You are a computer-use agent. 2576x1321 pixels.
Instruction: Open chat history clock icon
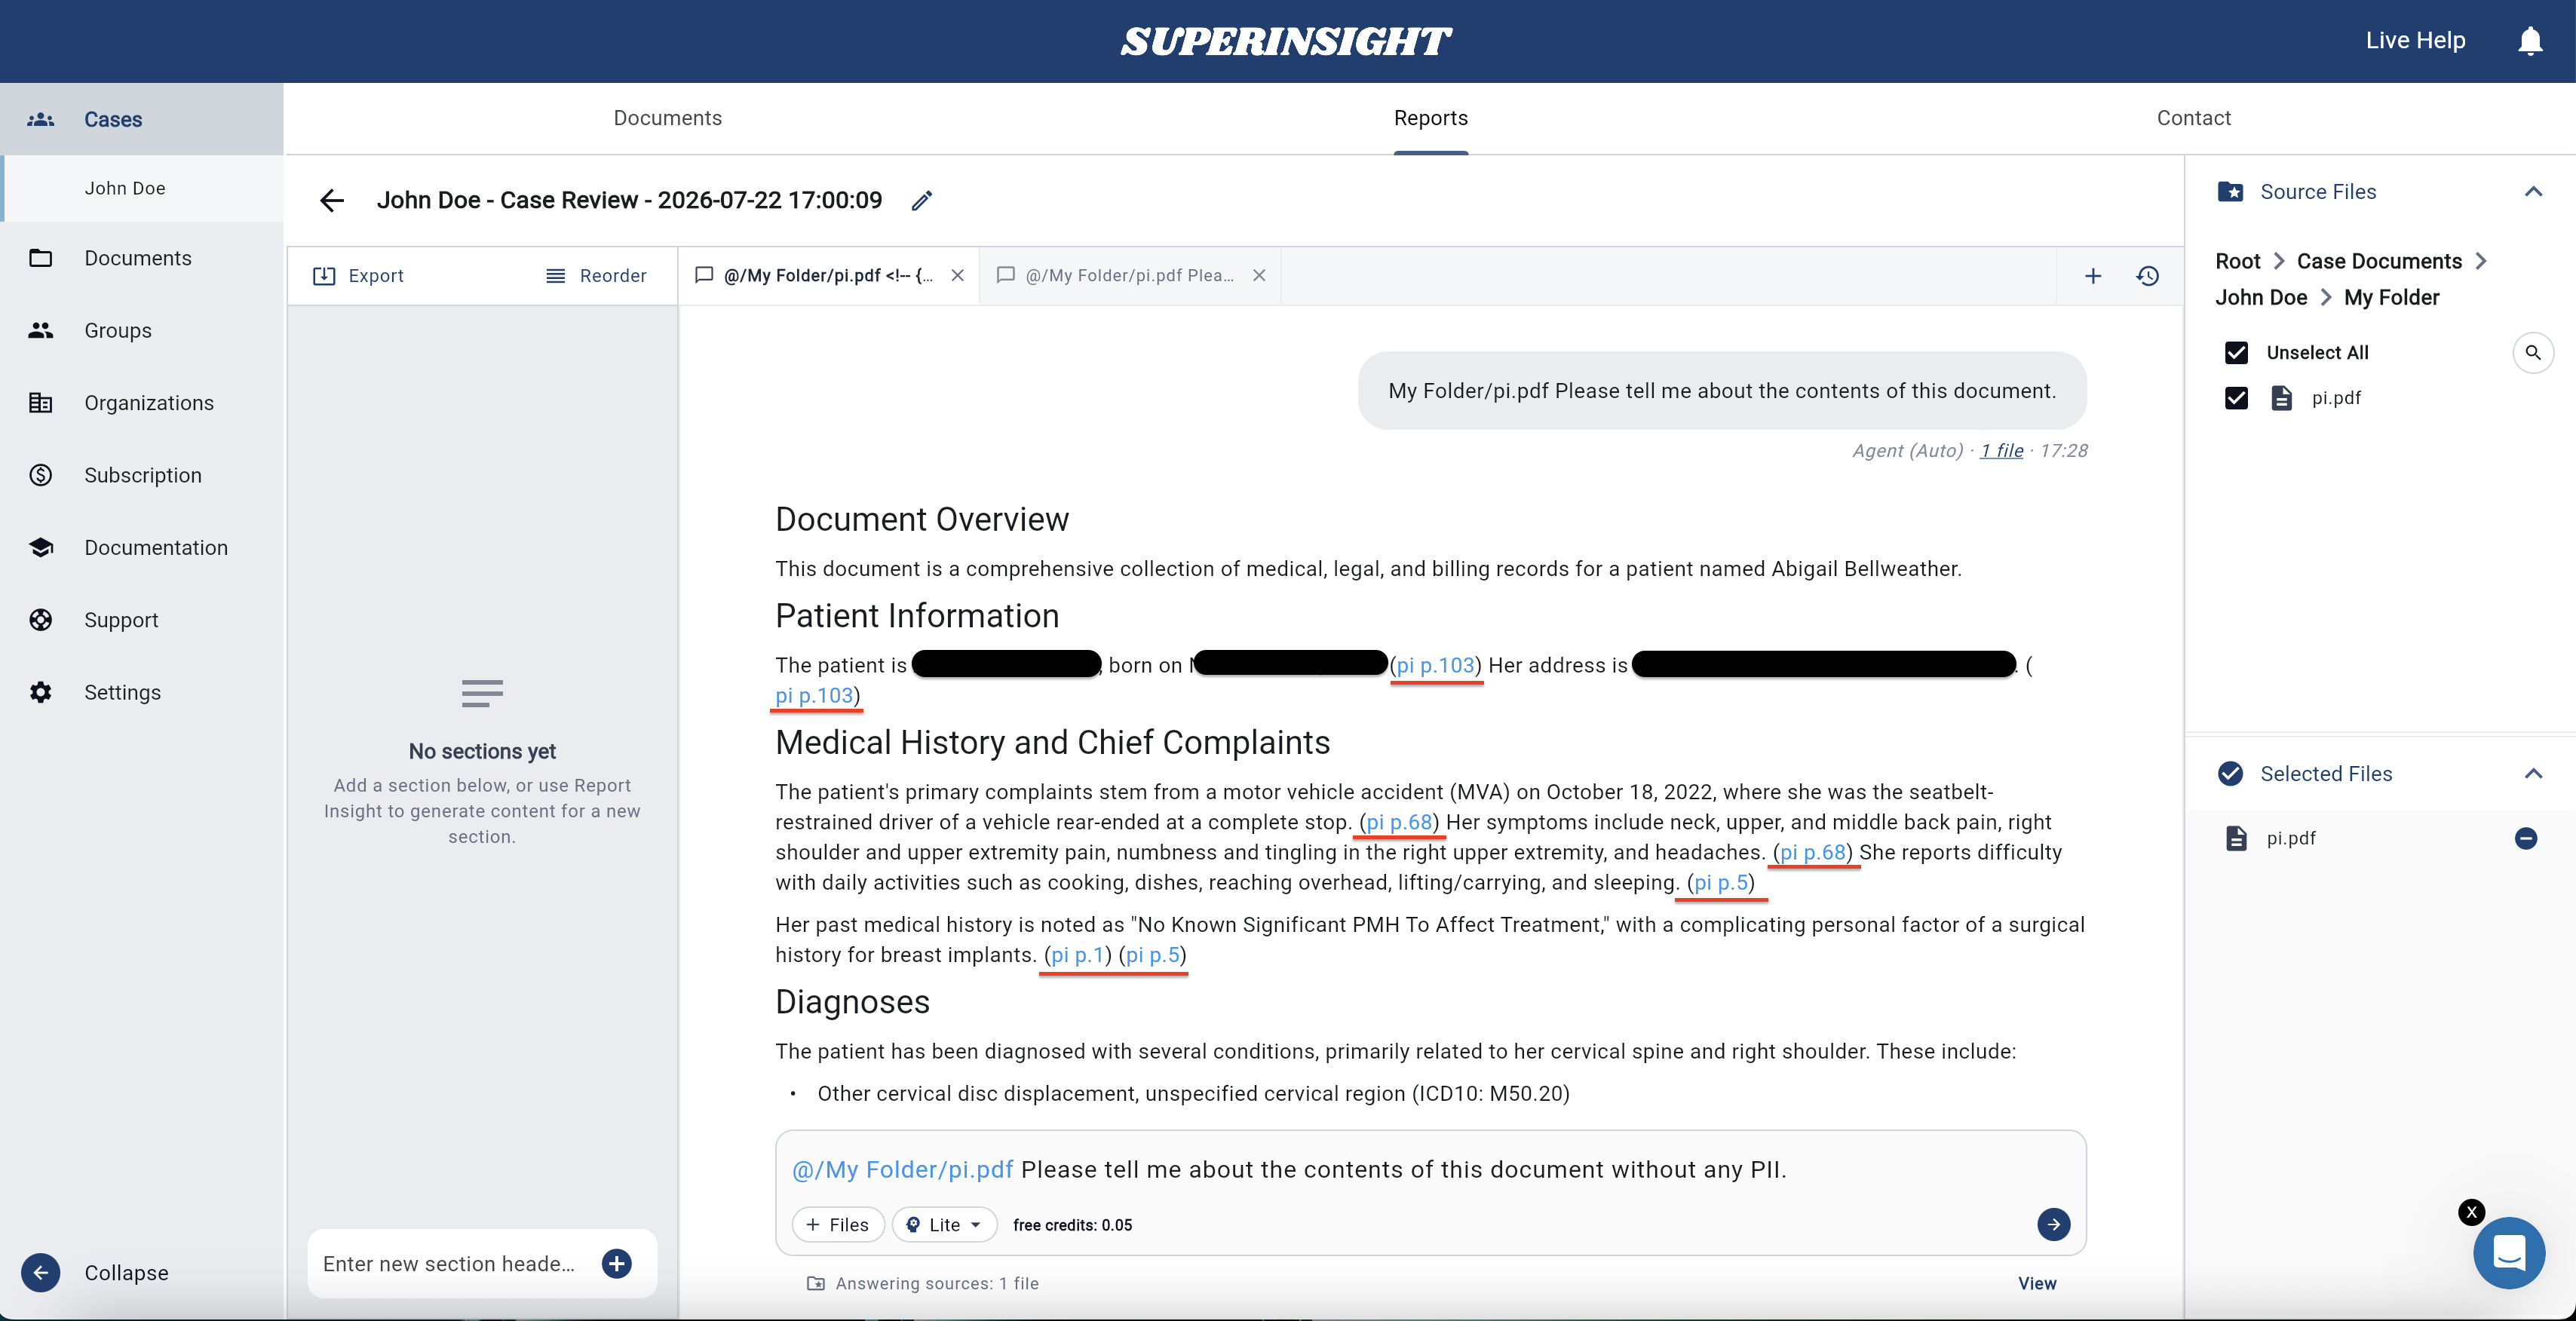2148,276
